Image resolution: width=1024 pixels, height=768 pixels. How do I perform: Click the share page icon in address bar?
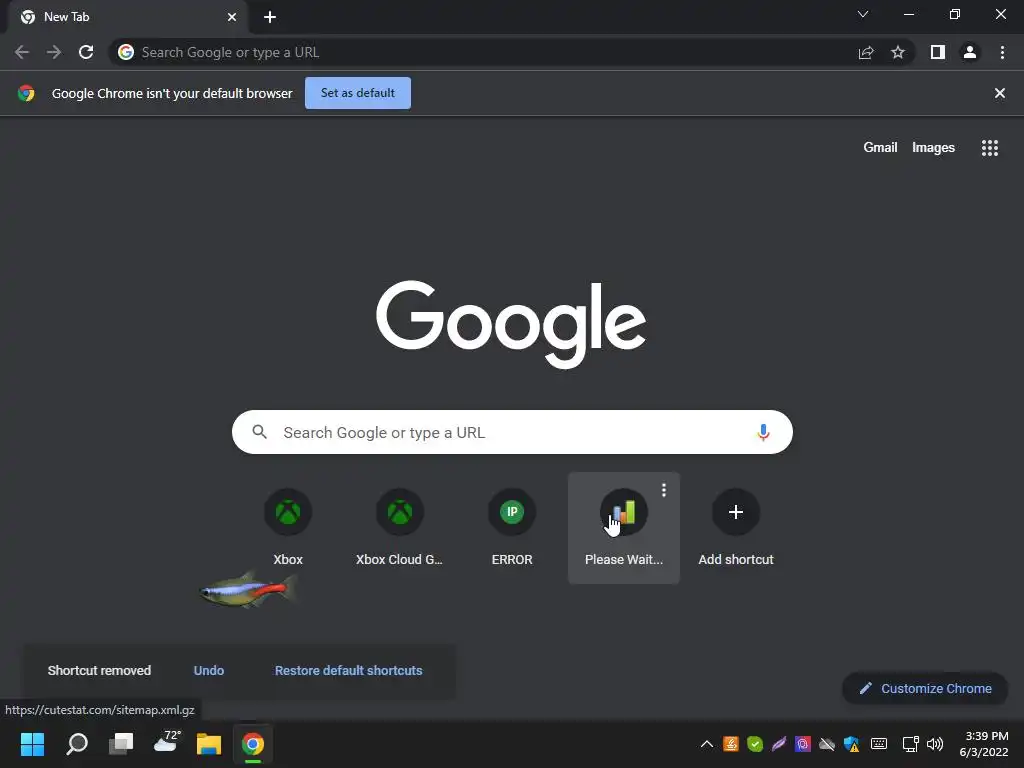(866, 52)
